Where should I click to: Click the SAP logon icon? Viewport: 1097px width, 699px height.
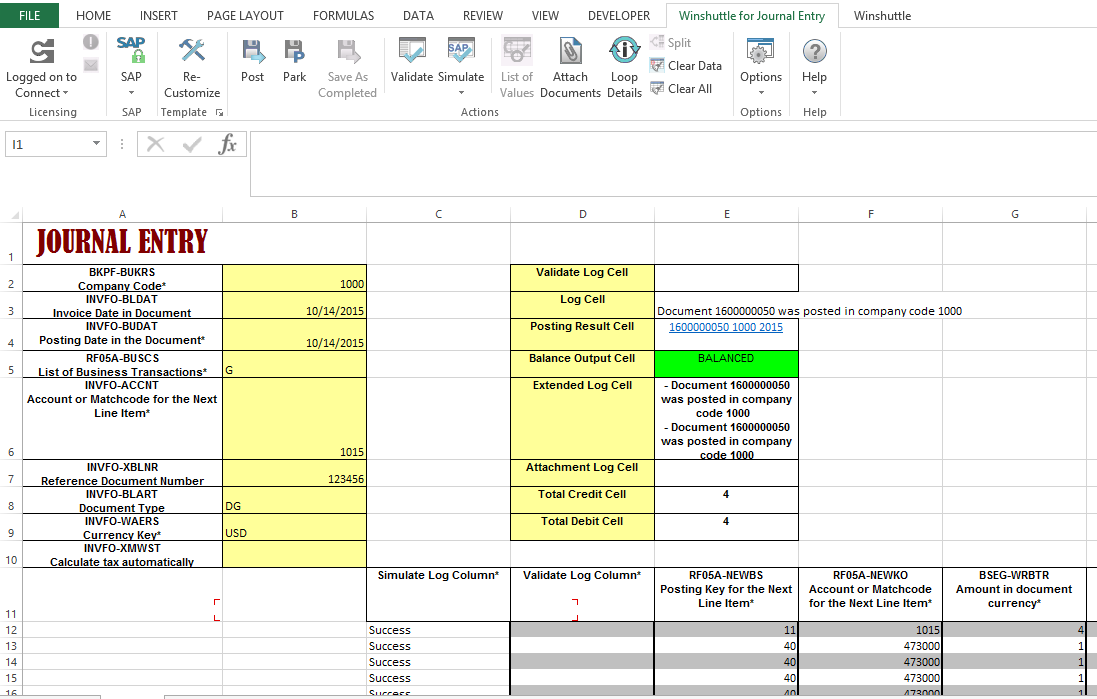pos(131,50)
